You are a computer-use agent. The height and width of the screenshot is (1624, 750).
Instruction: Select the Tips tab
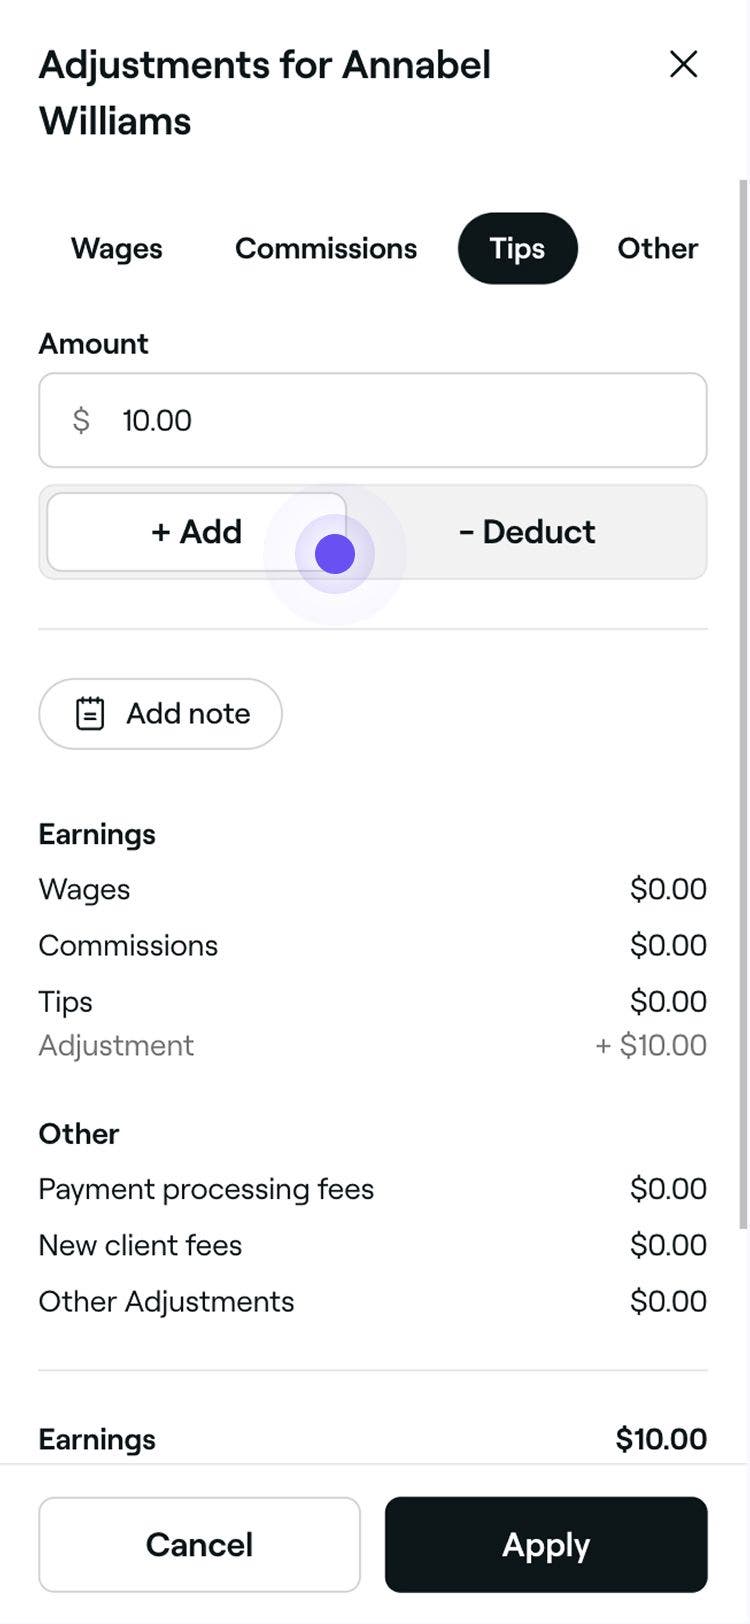coord(517,249)
